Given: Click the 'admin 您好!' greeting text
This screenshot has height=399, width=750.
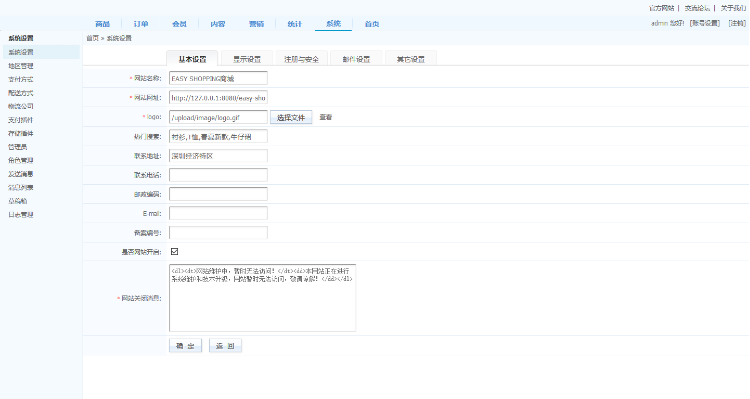Looking at the screenshot, I should (x=668, y=23).
